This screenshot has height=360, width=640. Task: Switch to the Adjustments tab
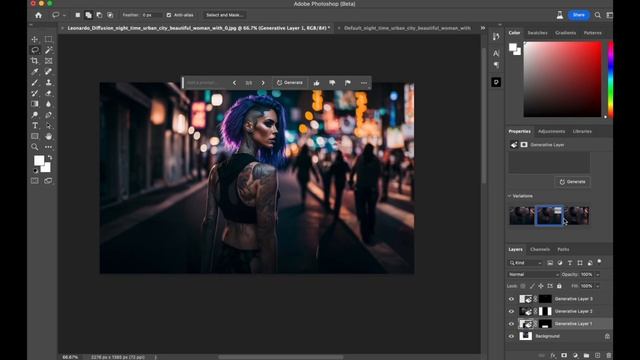coord(551,131)
